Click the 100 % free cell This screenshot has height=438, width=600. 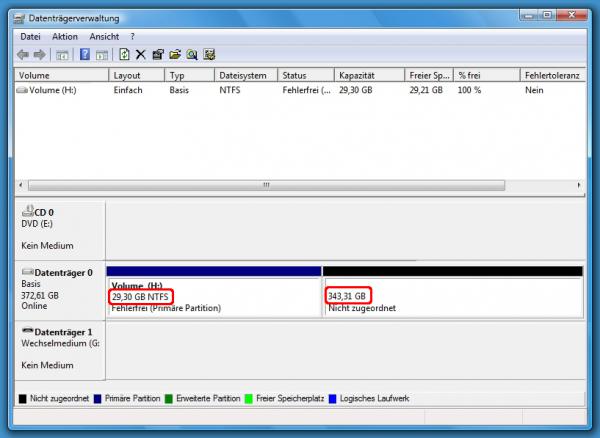(x=470, y=90)
